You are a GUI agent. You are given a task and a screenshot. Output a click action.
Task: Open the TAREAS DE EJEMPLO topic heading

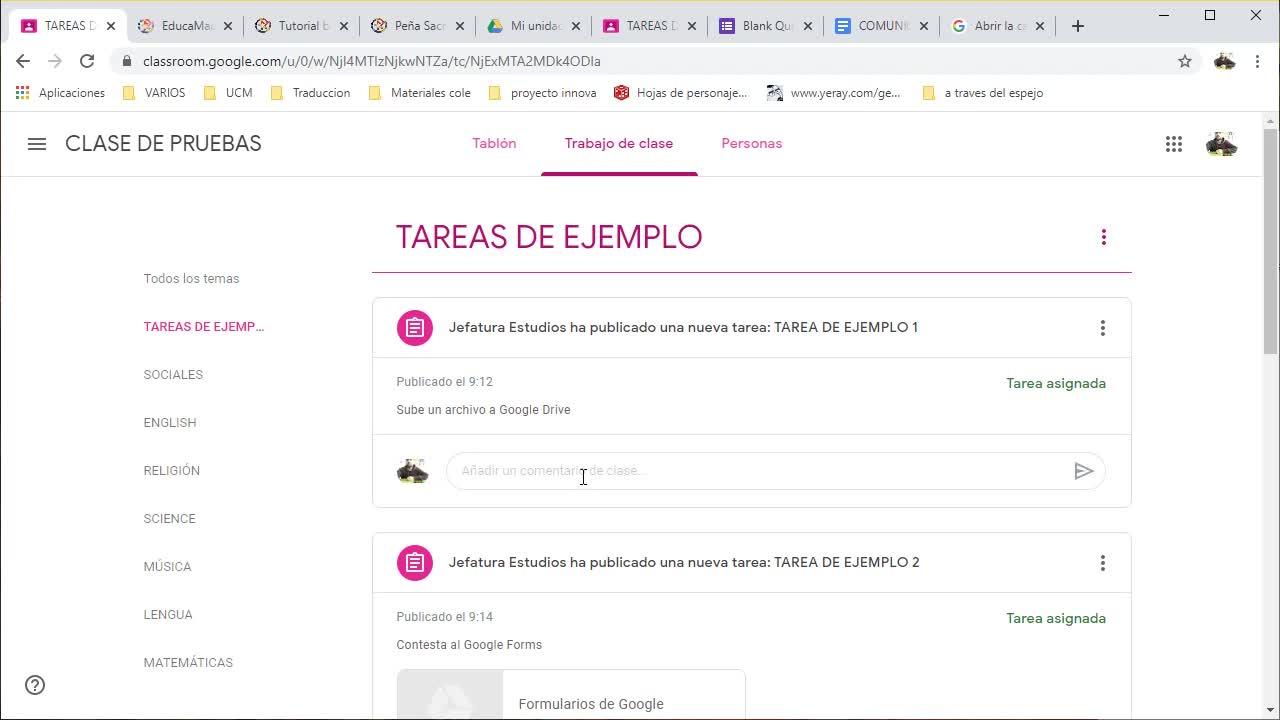[x=549, y=237]
